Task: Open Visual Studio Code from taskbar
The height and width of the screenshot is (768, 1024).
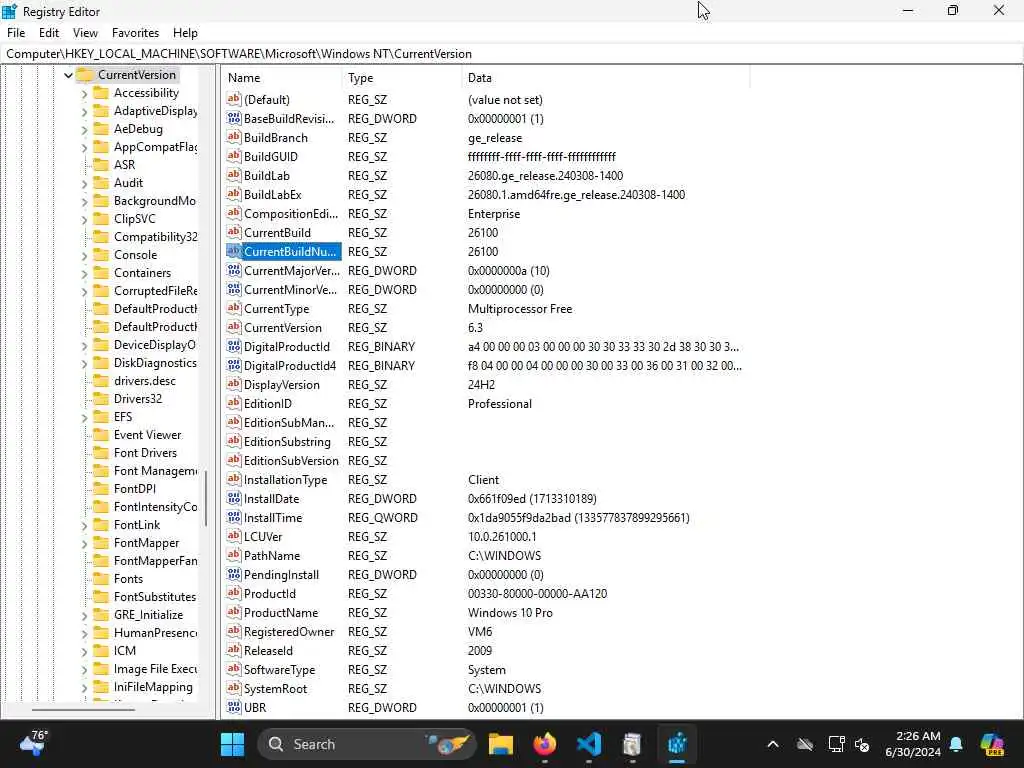Action: [588, 744]
